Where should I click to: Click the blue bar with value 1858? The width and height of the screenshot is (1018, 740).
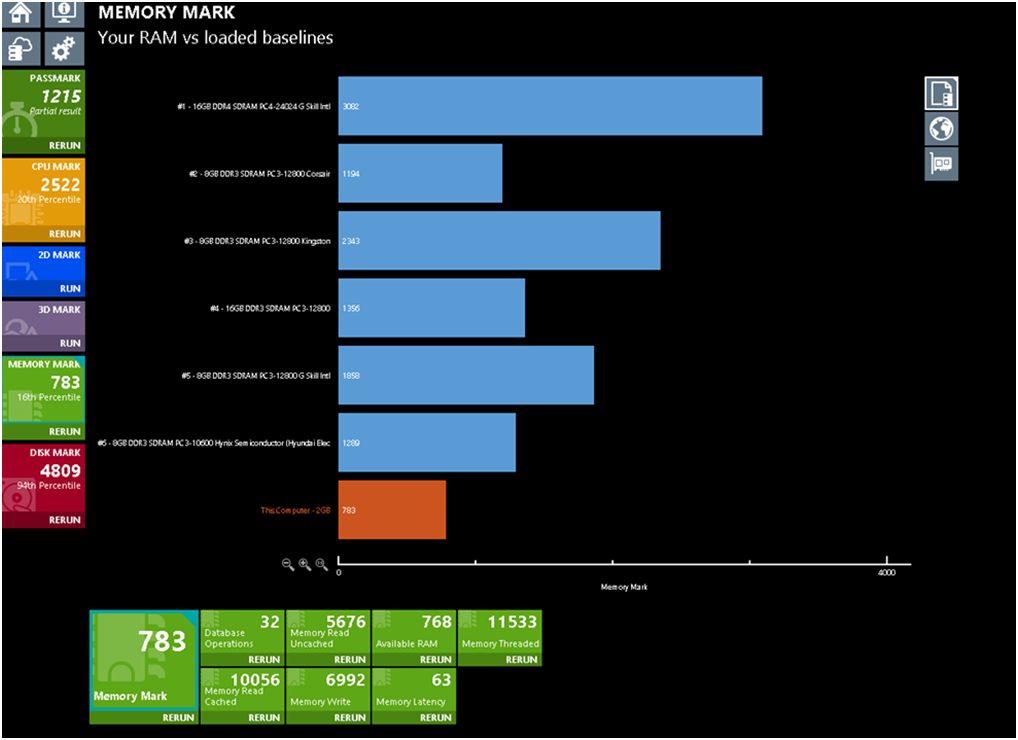tap(466, 375)
